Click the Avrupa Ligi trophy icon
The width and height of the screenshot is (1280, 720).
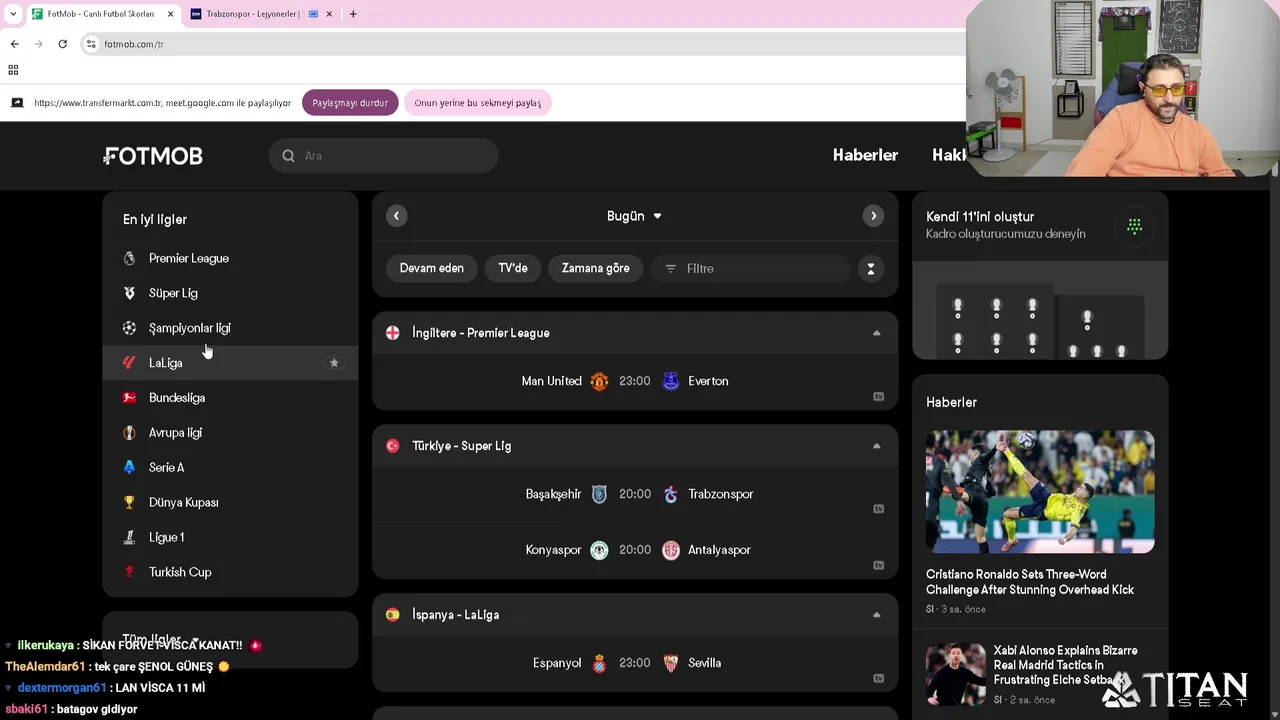tap(129, 433)
